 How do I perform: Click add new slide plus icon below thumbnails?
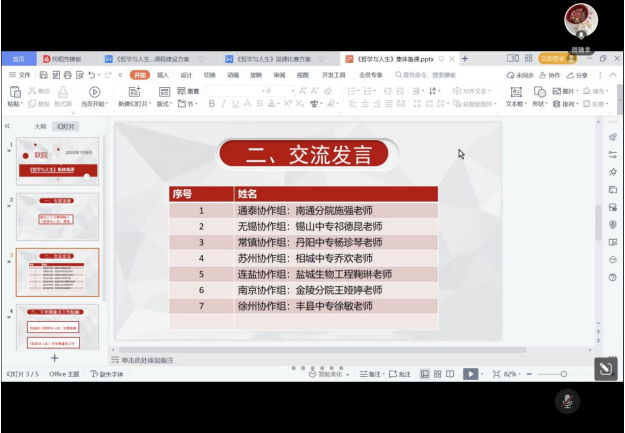[x=54, y=357]
